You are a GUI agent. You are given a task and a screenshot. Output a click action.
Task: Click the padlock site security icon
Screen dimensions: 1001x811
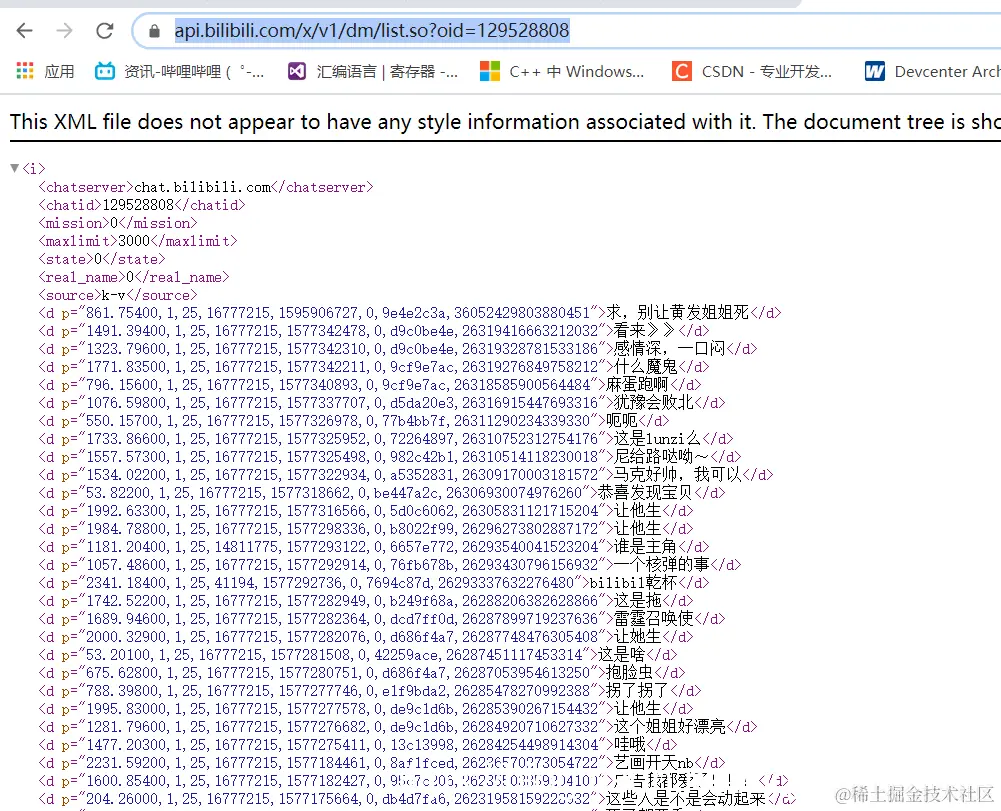pyautogui.click(x=154, y=31)
